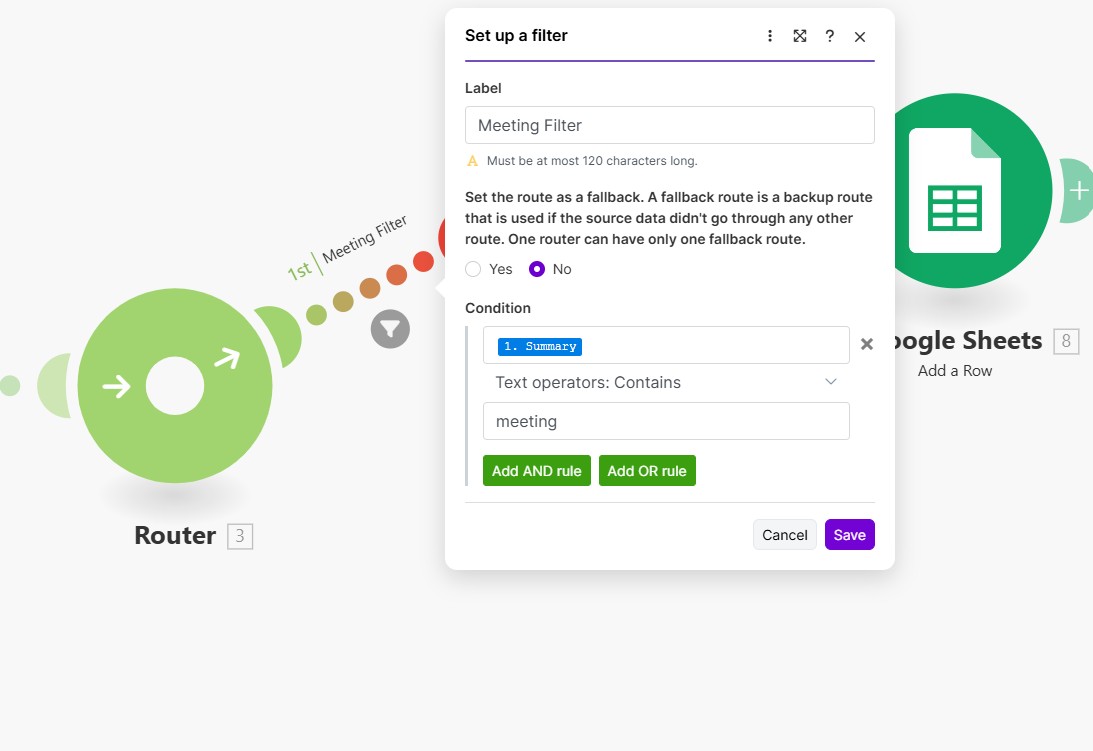Click the gray filter funnel icon
The height and width of the screenshot is (751, 1093).
pos(390,329)
